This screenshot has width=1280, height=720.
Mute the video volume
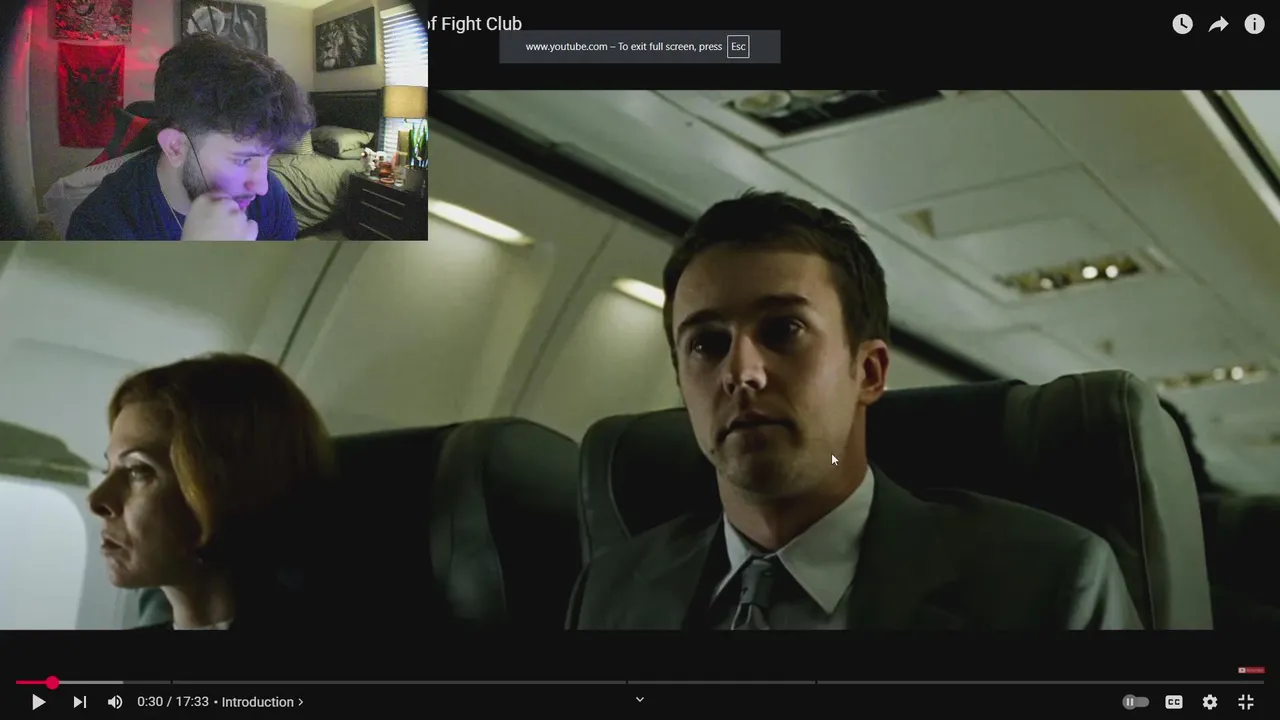(x=115, y=702)
